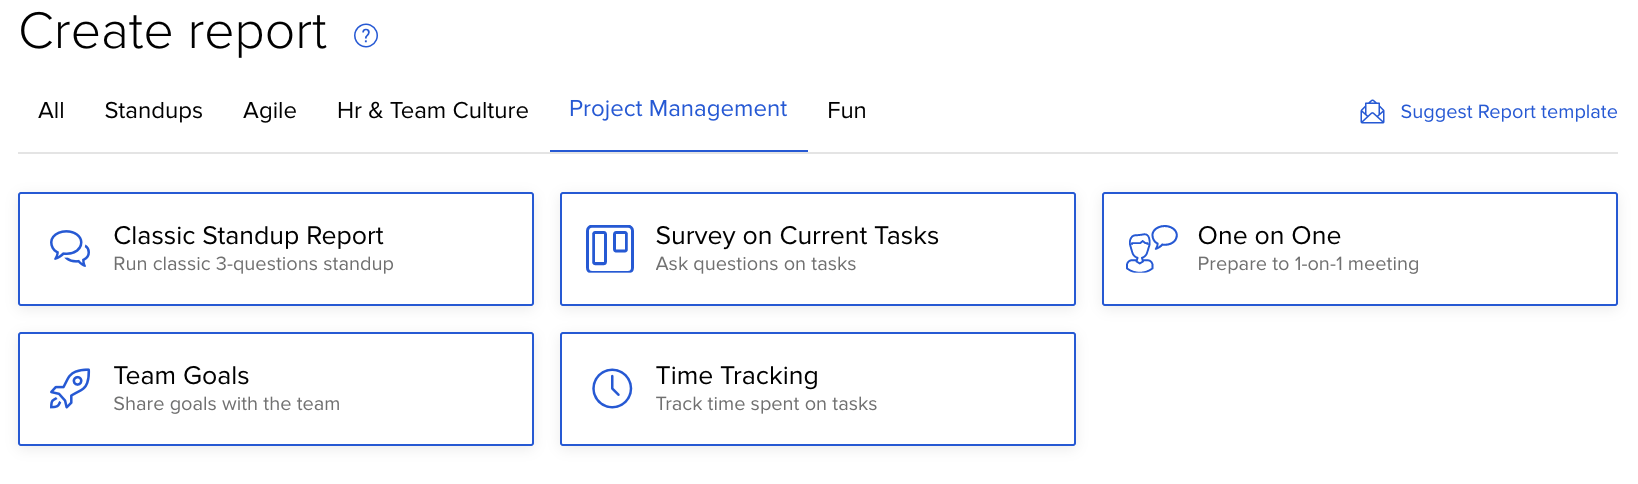Choose the Classic Standup Report title
1638x484 pixels.
click(248, 235)
